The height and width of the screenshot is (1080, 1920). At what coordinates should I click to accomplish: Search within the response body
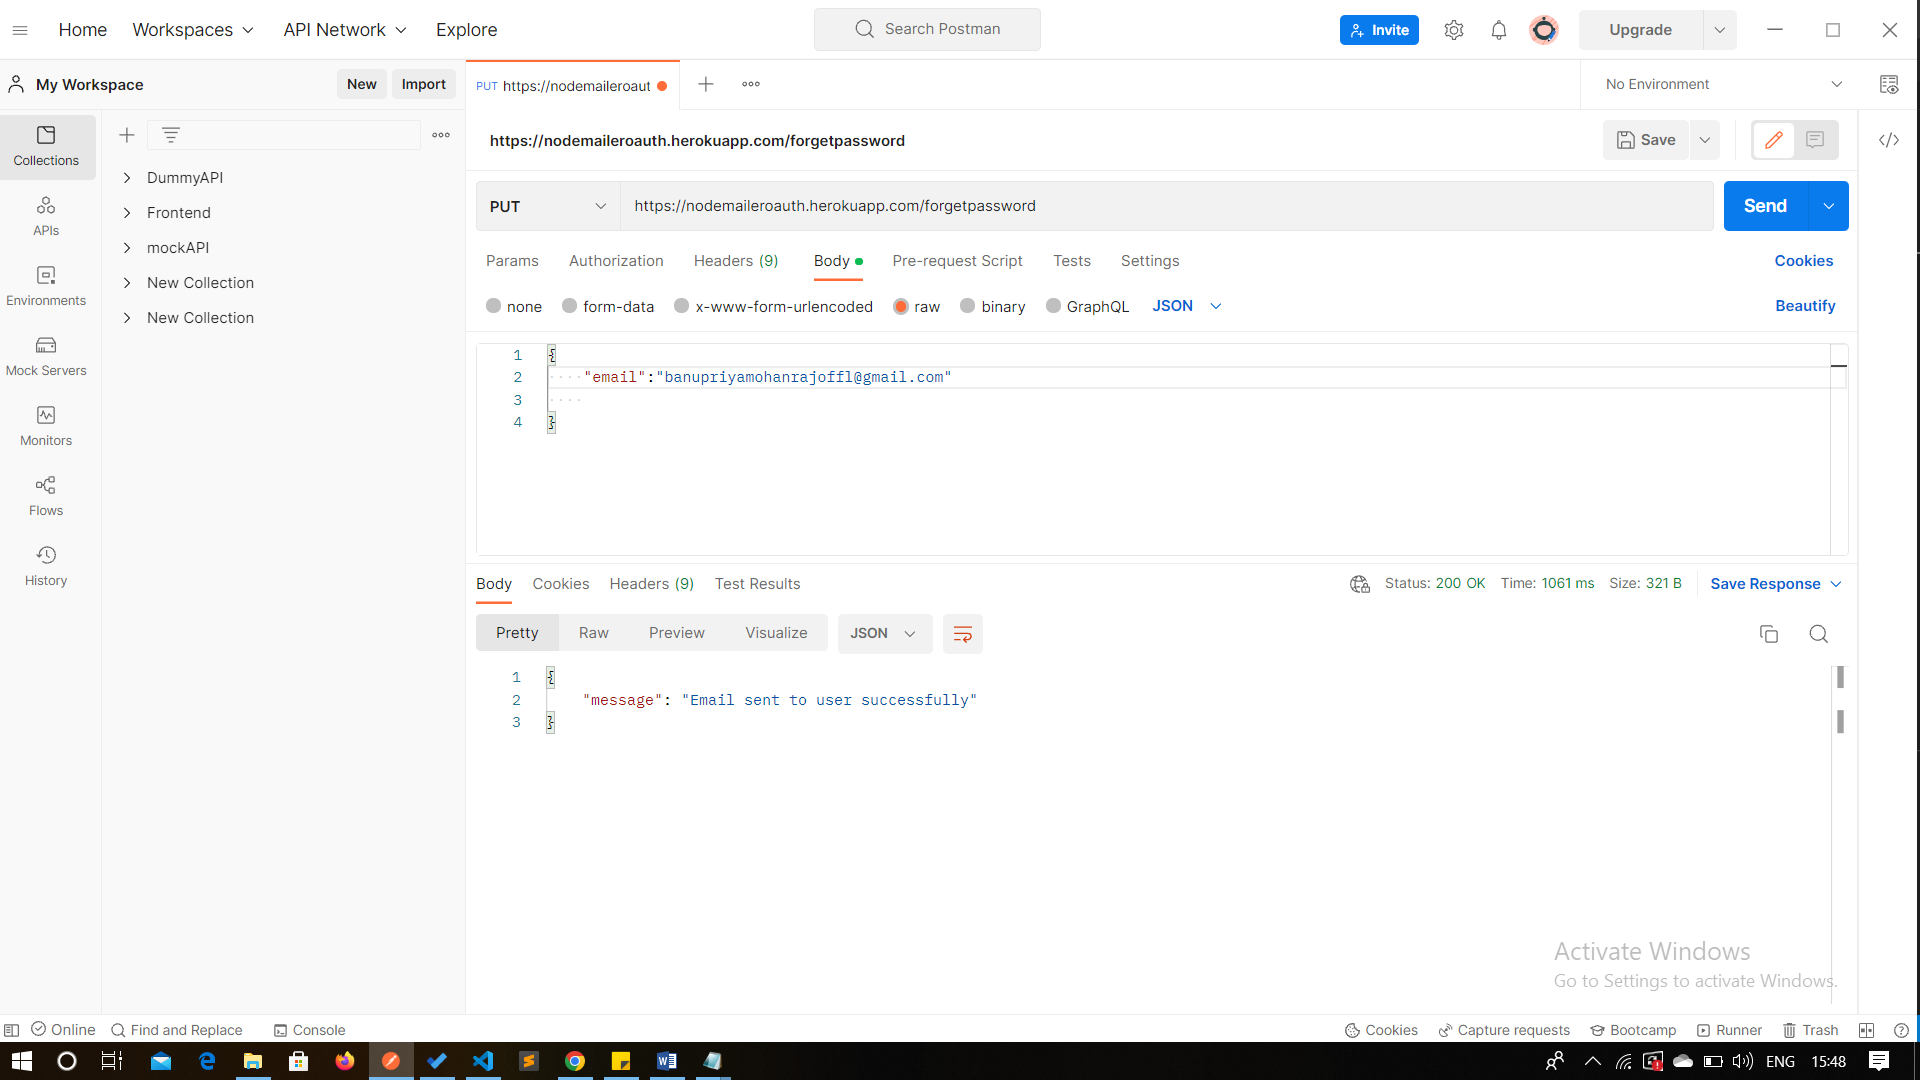click(x=1819, y=634)
